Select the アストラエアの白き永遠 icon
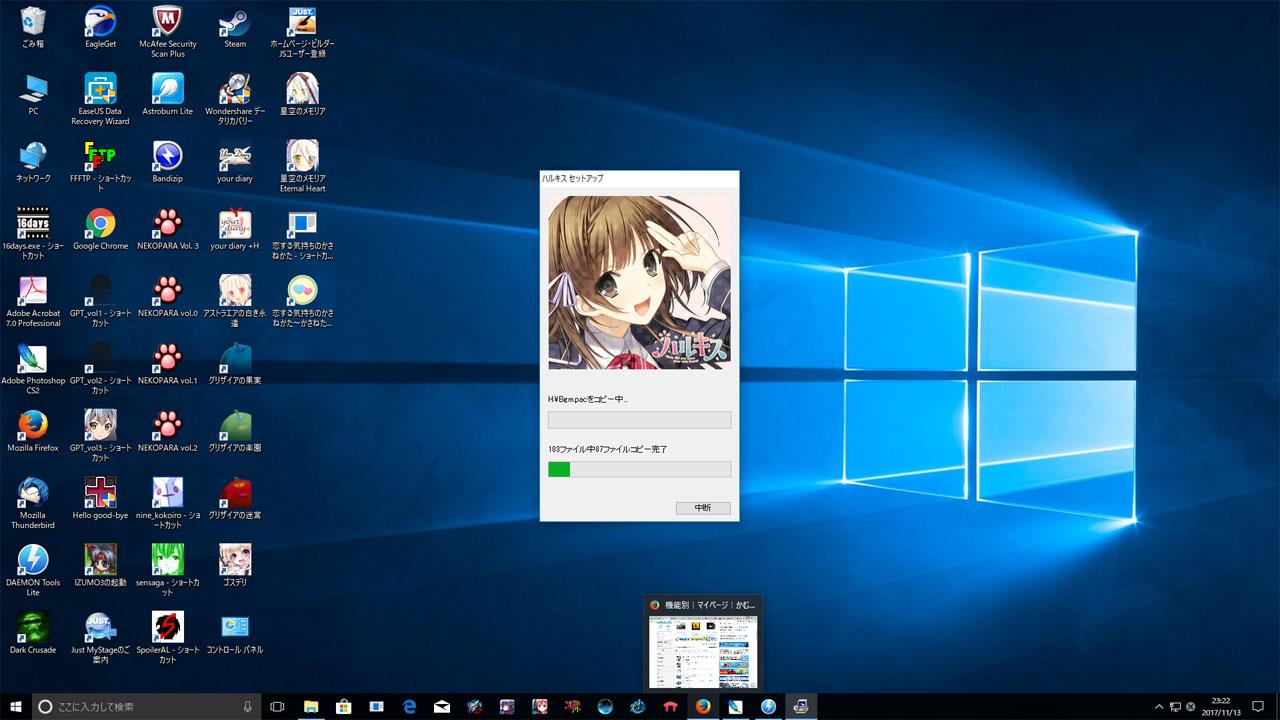This screenshot has height=720, width=1280. [235, 301]
